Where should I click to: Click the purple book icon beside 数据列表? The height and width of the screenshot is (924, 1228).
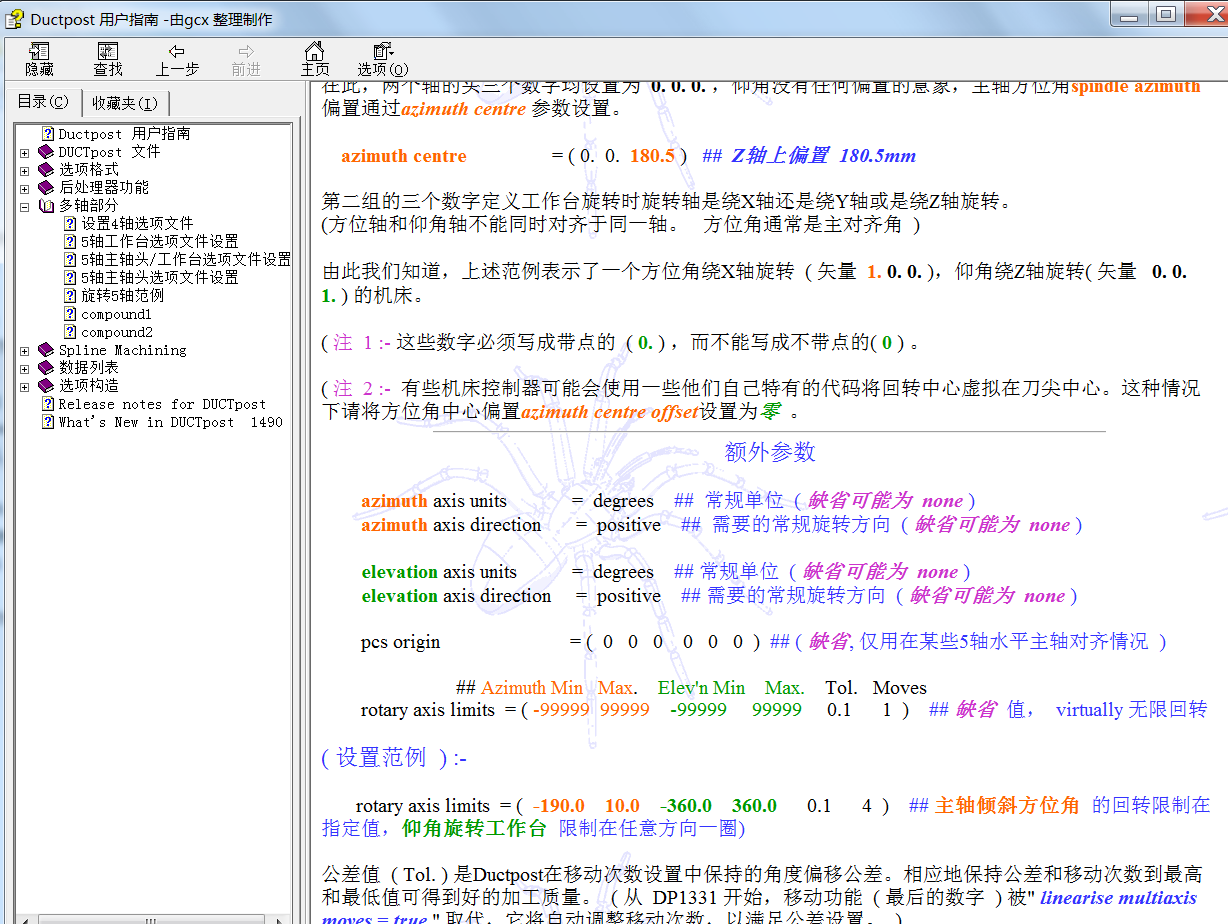pyautogui.click(x=46, y=369)
